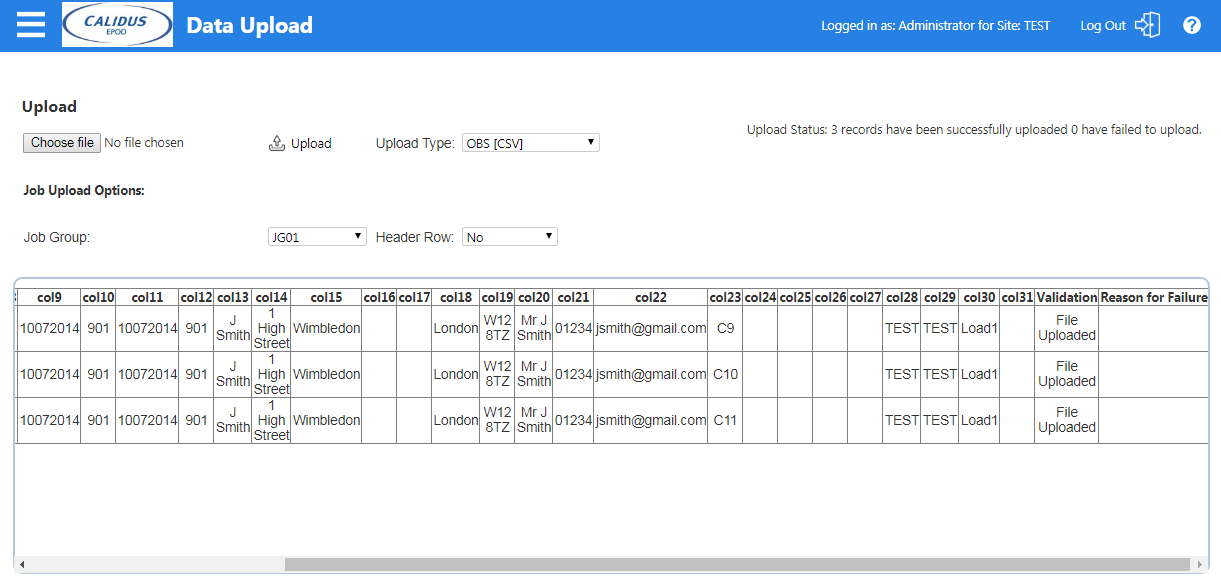Click the Calidus EPOD logo

click(117, 25)
